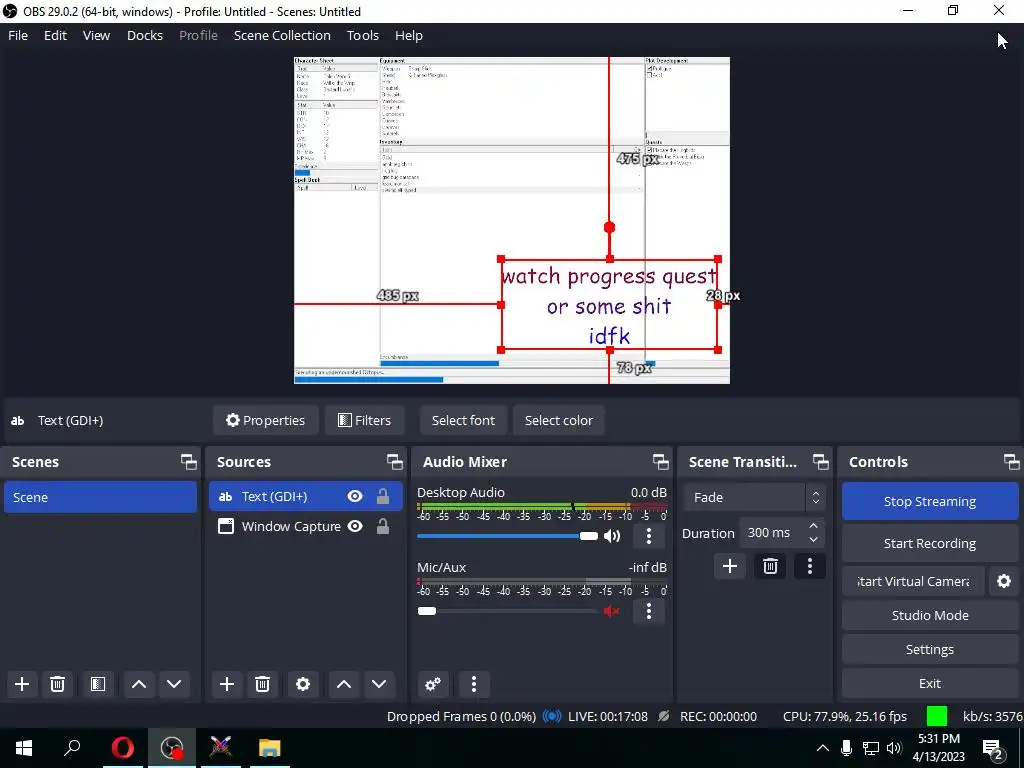Move source up in Sources list
The width and height of the screenshot is (1024, 768).
pyautogui.click(x=344, y=684)
